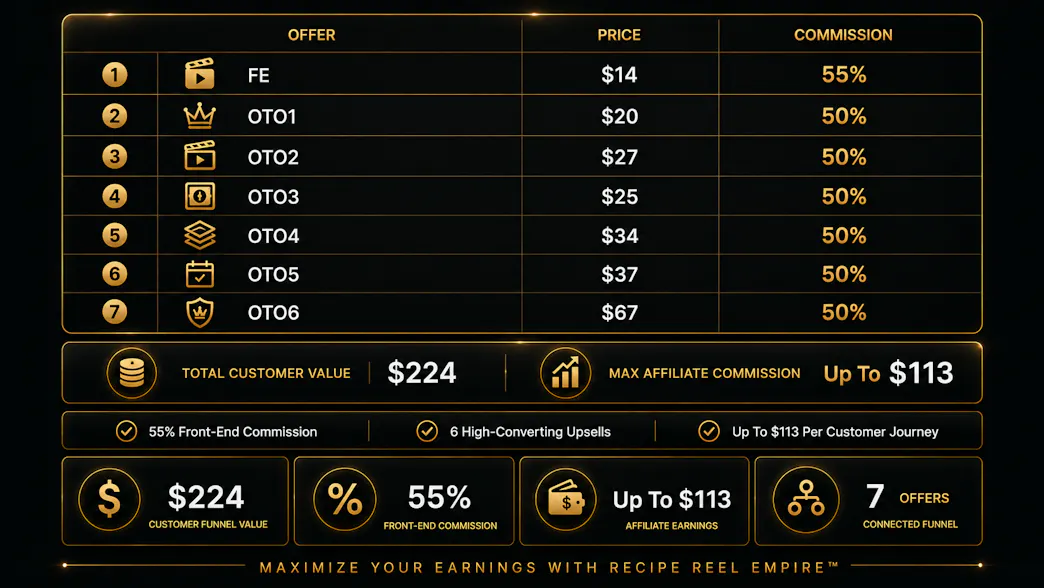Click the 55% Front-End Commission checkmark

tap(127, 432)
